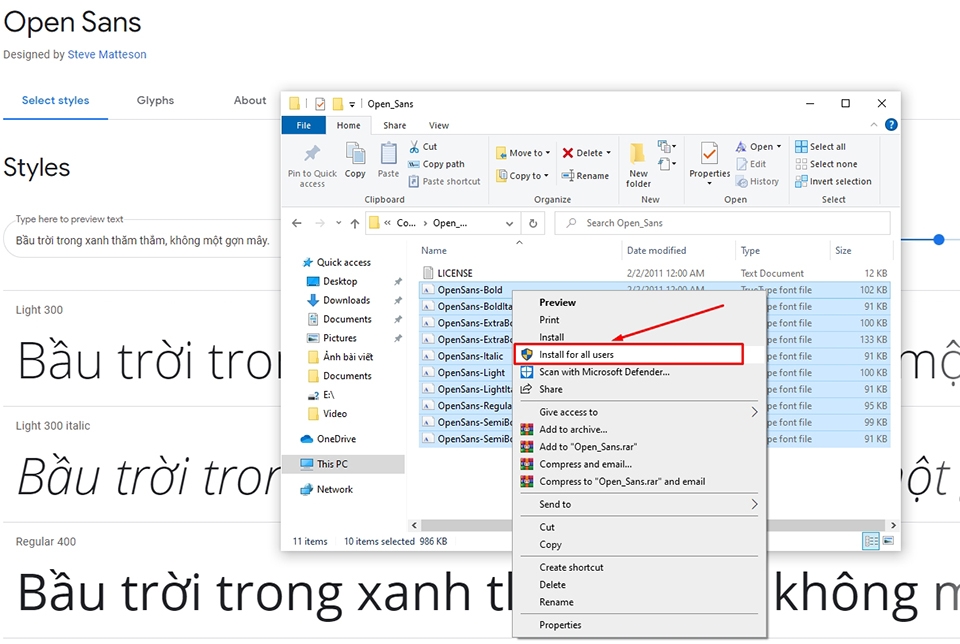
Task: Expand the address bar history dropdown
Action: coord(509,223)
